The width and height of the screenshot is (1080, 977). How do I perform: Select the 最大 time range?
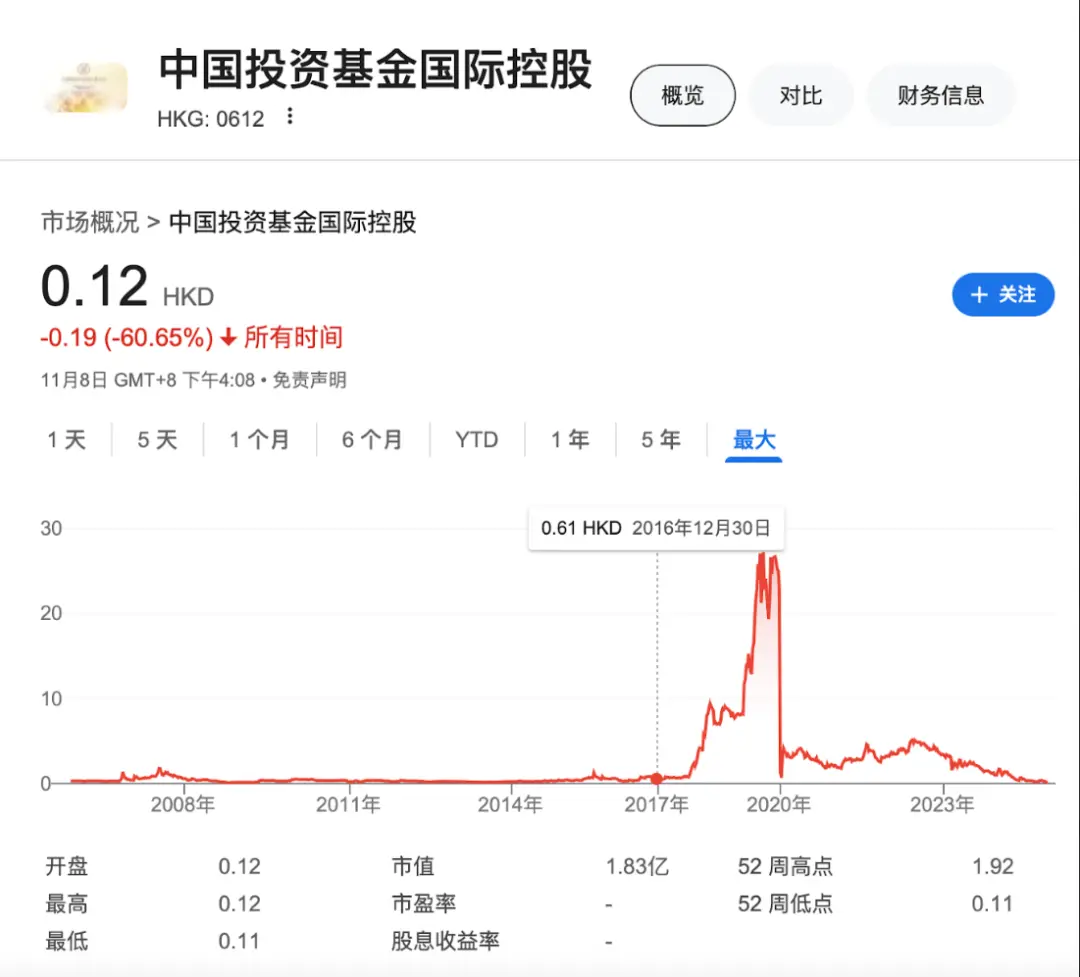pyautogui.click(x=754, y=440)
